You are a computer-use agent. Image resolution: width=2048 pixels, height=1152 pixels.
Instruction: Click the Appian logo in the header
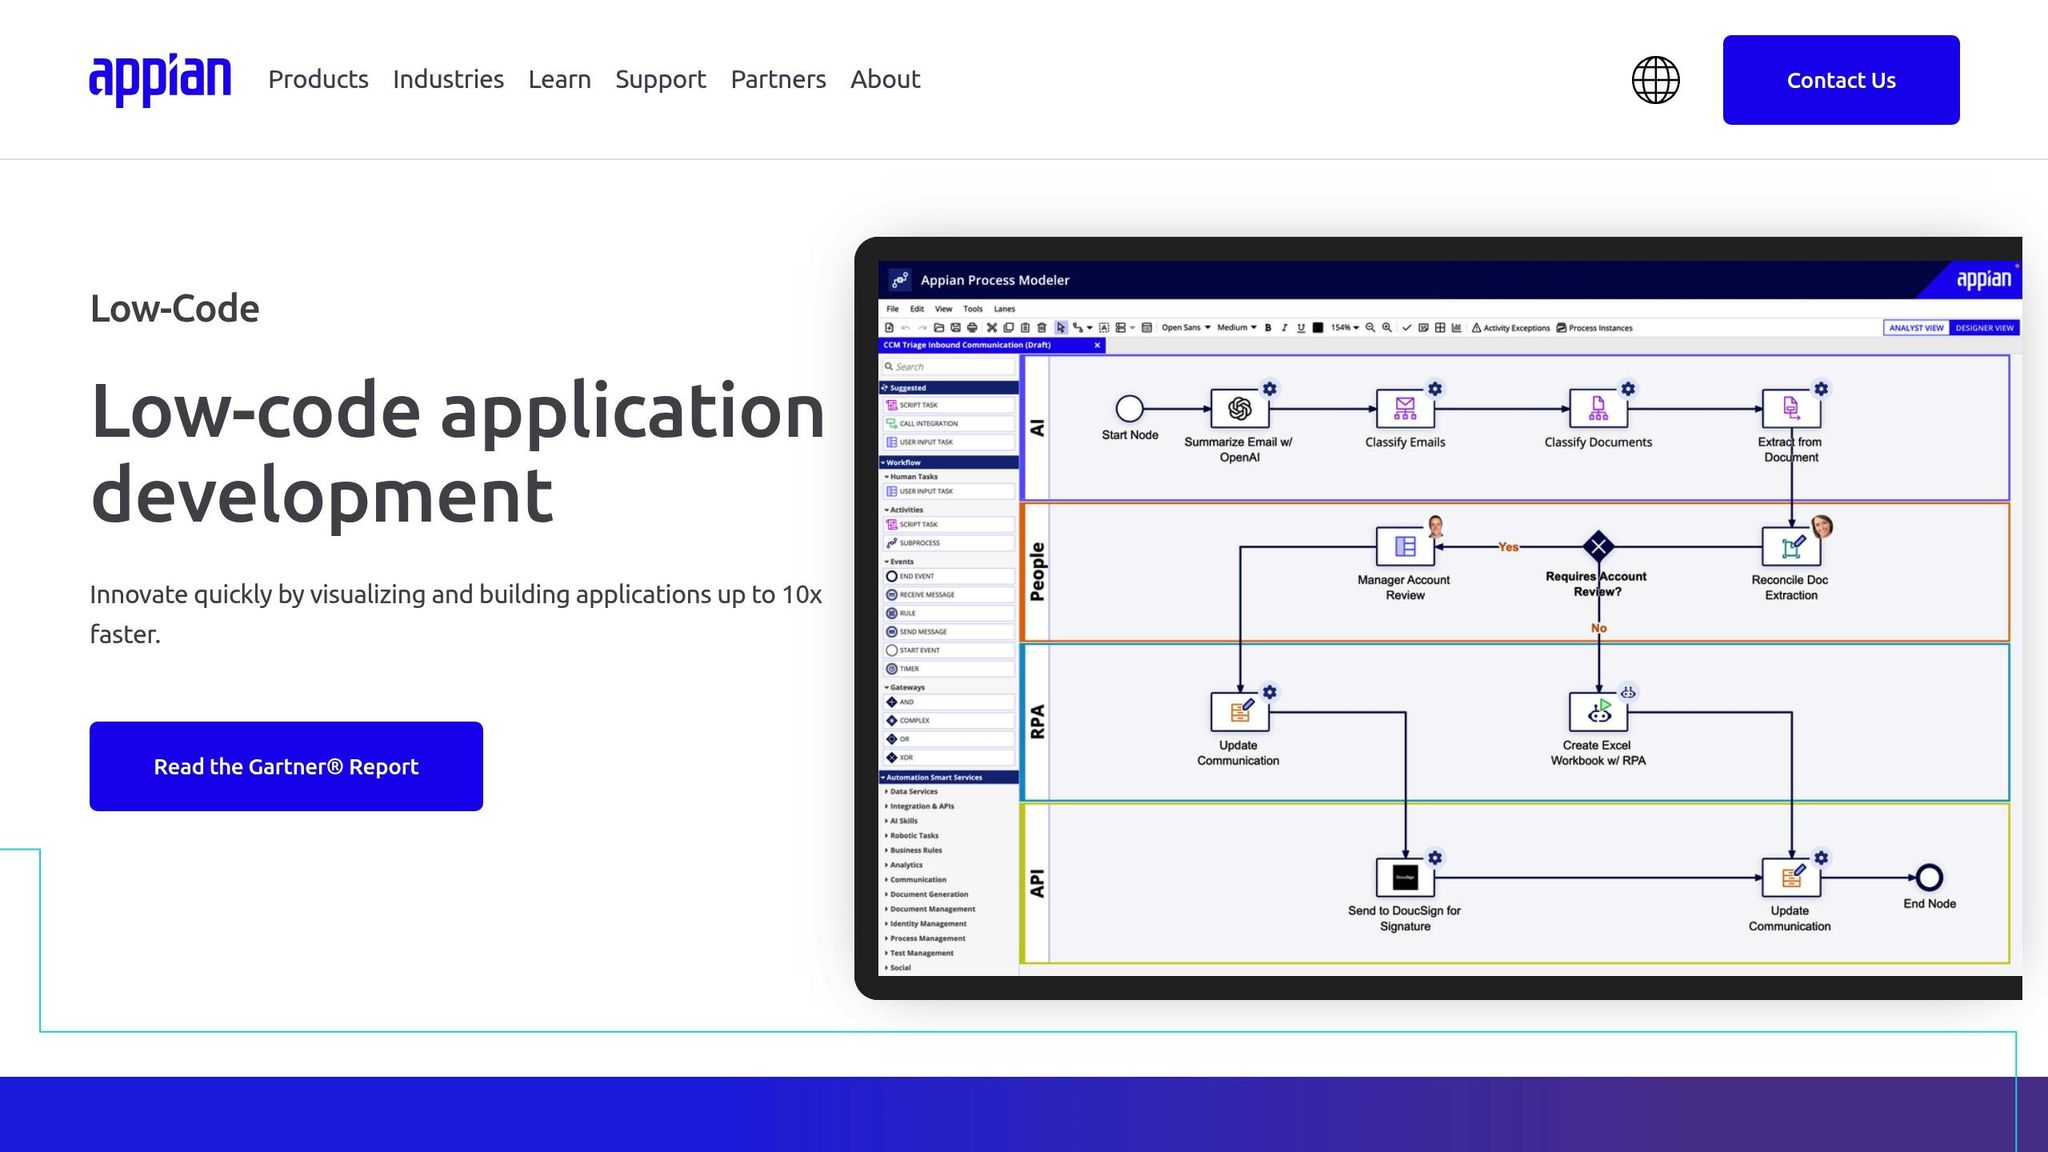pos(160,80)
